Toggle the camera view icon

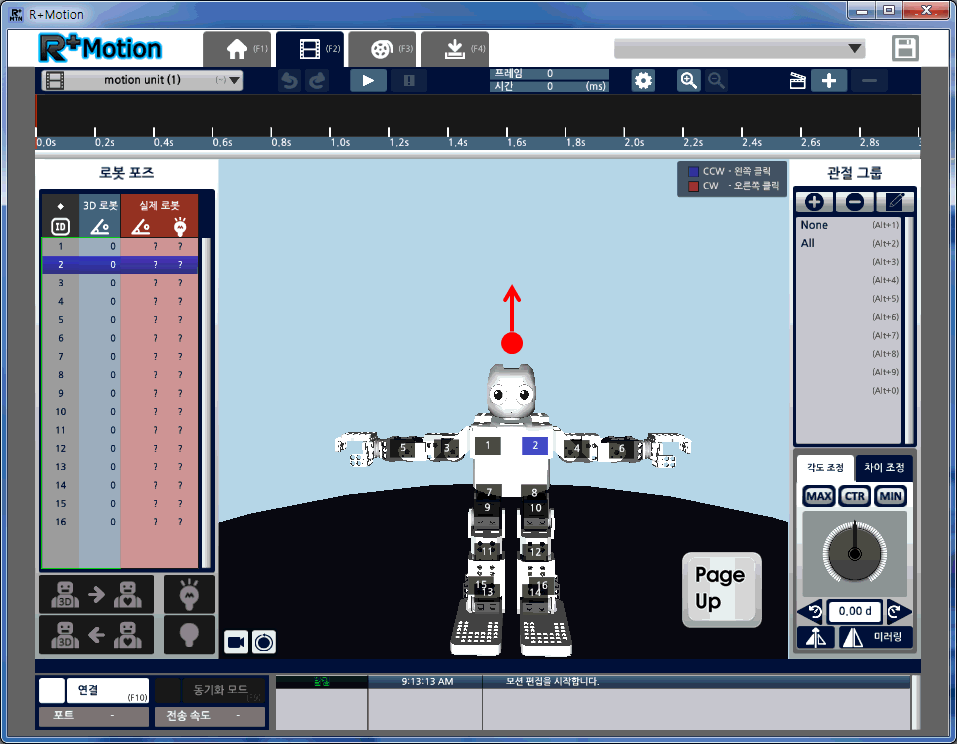click(x=236, y=642)
